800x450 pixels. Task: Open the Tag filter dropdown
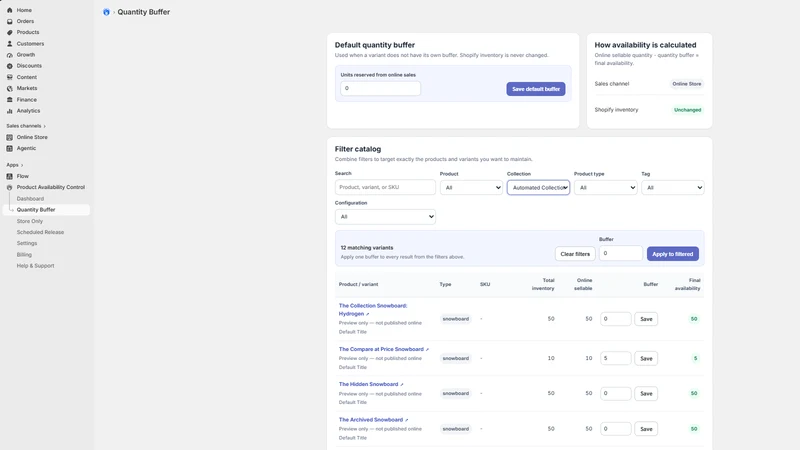tap(672, 188)
